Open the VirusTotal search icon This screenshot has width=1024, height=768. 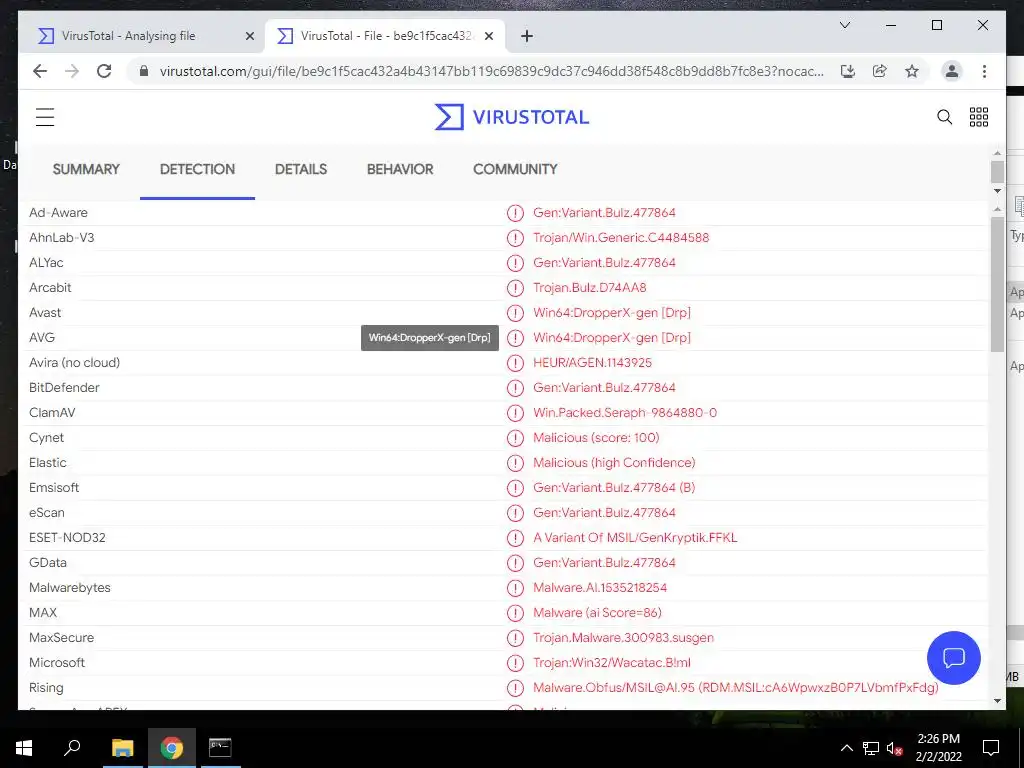point(944,117)
